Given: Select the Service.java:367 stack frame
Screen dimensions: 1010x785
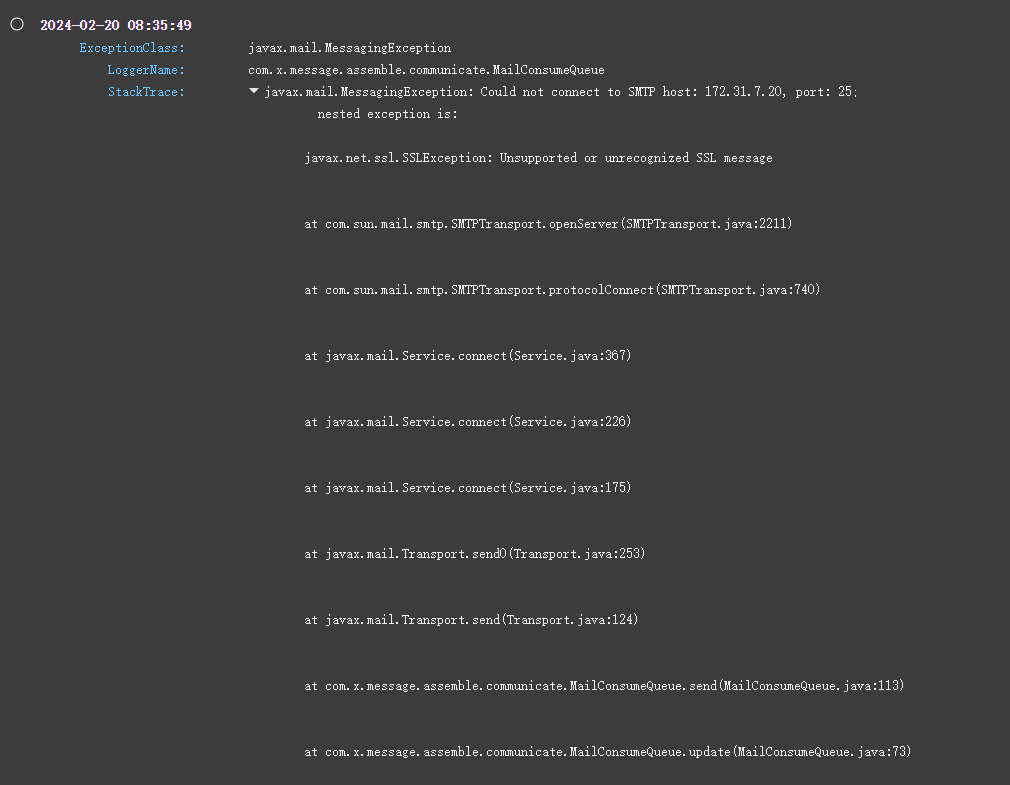Looking at the screenshot, I should (x=468, y=356).
